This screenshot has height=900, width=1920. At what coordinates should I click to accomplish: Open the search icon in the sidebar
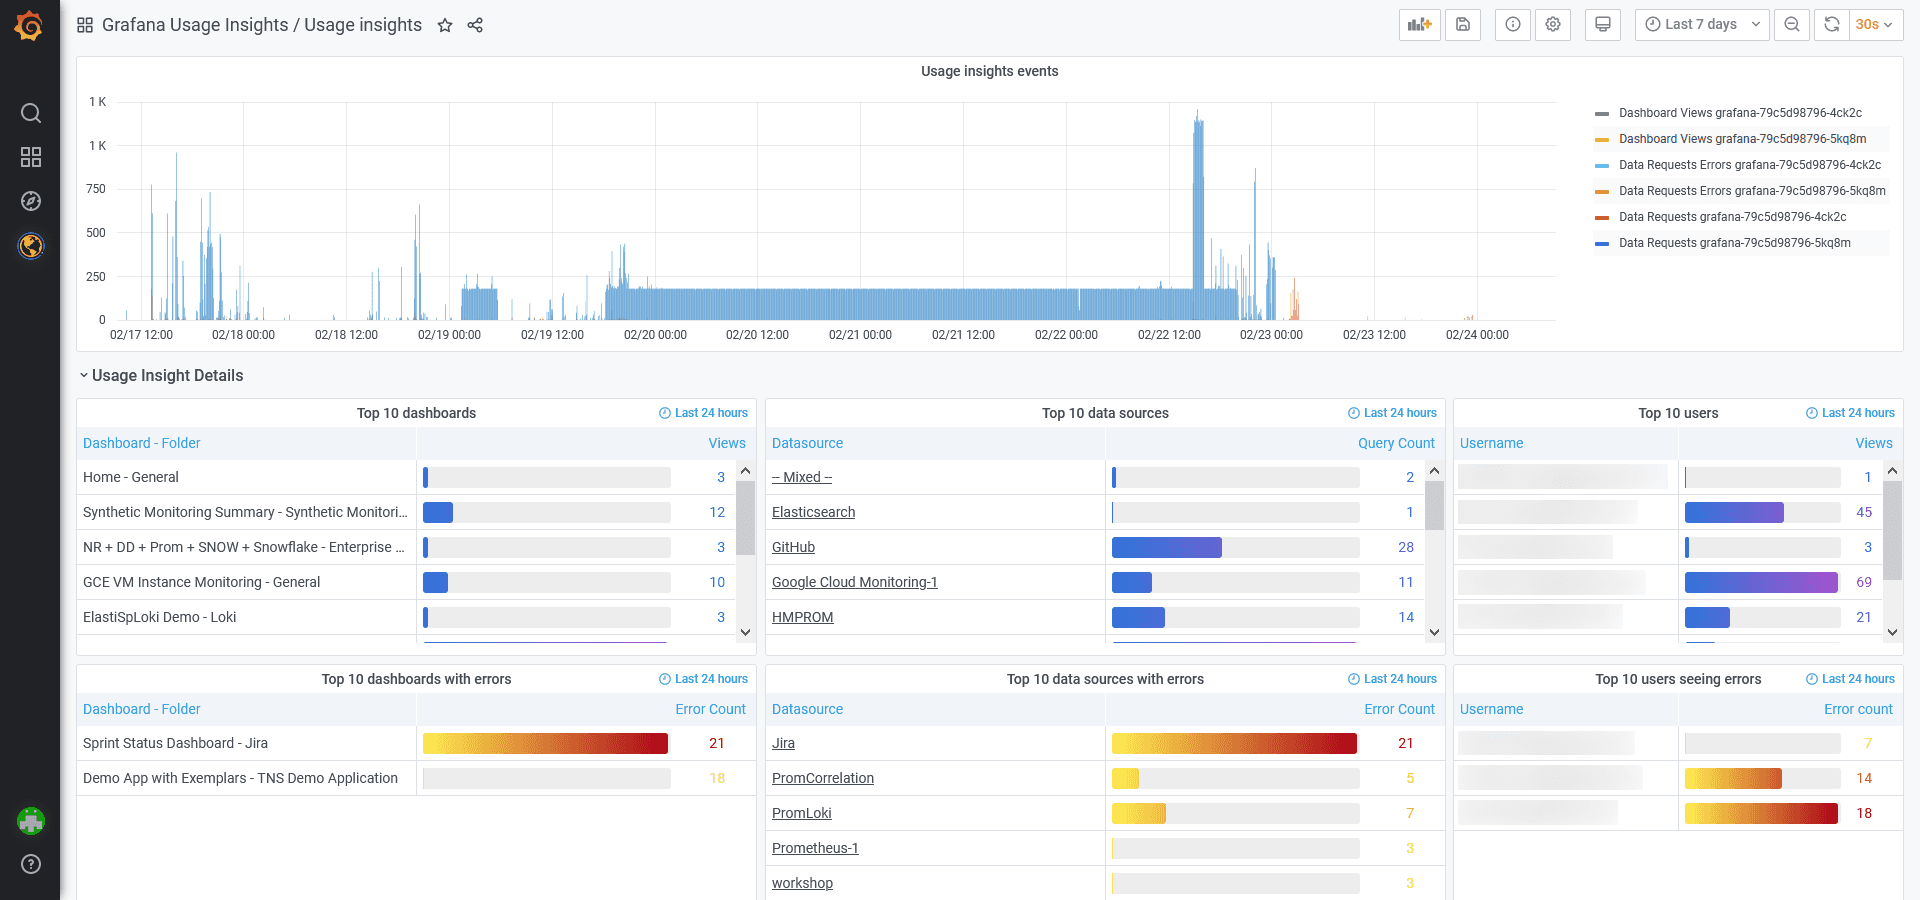click(31, 113)
